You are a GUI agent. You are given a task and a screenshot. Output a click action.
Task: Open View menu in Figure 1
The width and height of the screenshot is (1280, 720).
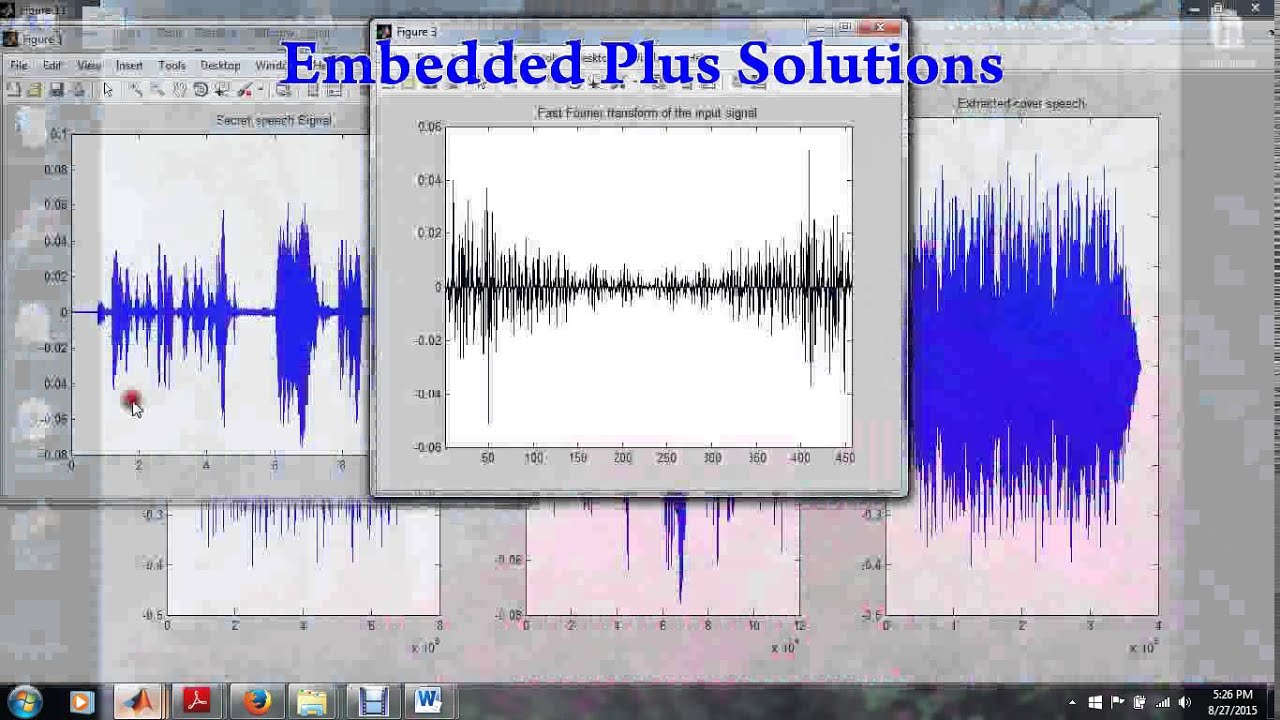tap(89, 65)
